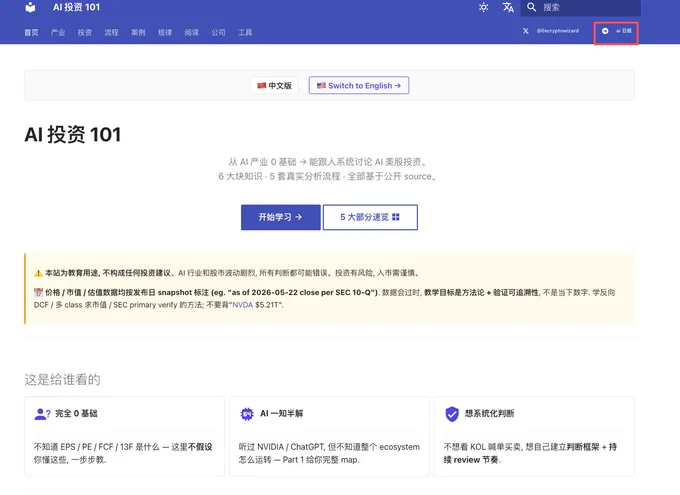
Task: Click the yellow warning triangle icon
Action: [x=38, y=273]
